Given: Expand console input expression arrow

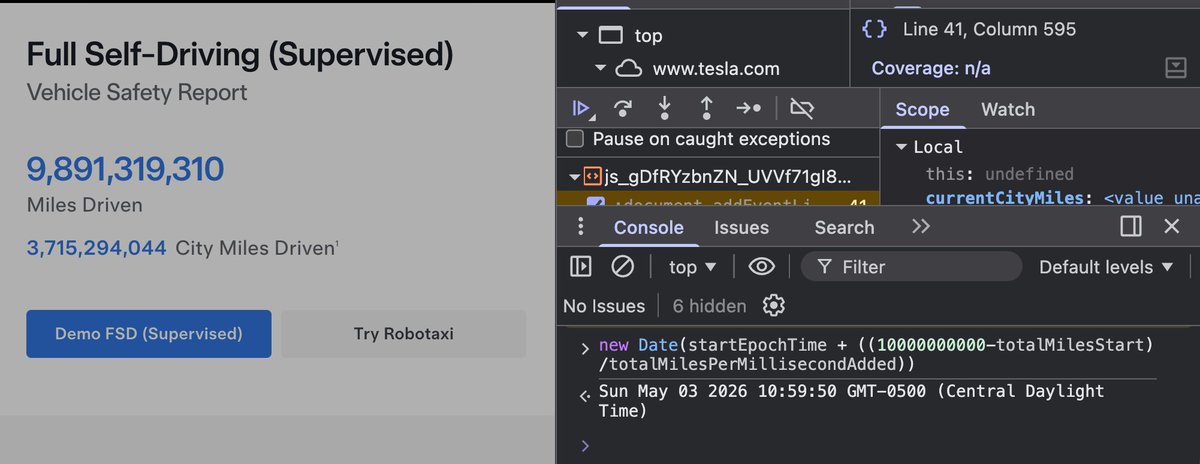Looking at the screenshot, I should pyautogui.click(x=585, y=347).
